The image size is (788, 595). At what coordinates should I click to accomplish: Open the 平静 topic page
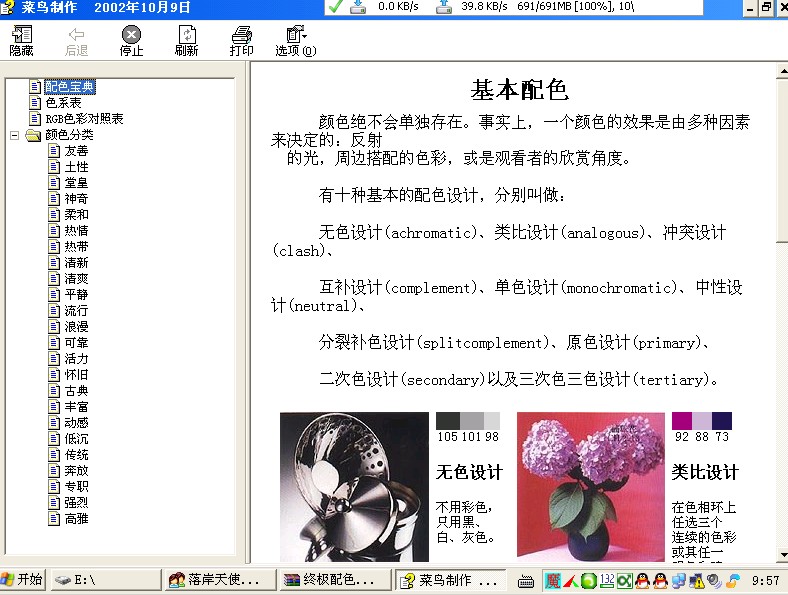tap(76, 295)
